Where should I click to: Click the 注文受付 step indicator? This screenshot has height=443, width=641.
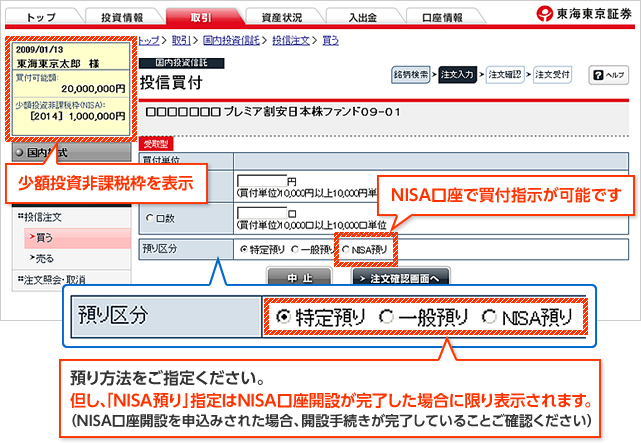tap(552, 75)
